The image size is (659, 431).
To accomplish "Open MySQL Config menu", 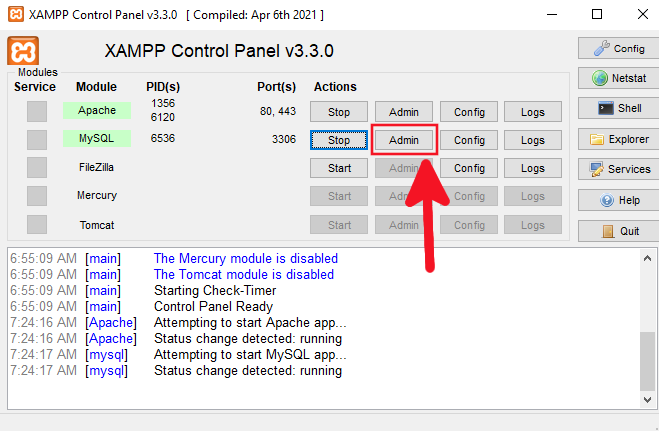I will click(469, 140).
